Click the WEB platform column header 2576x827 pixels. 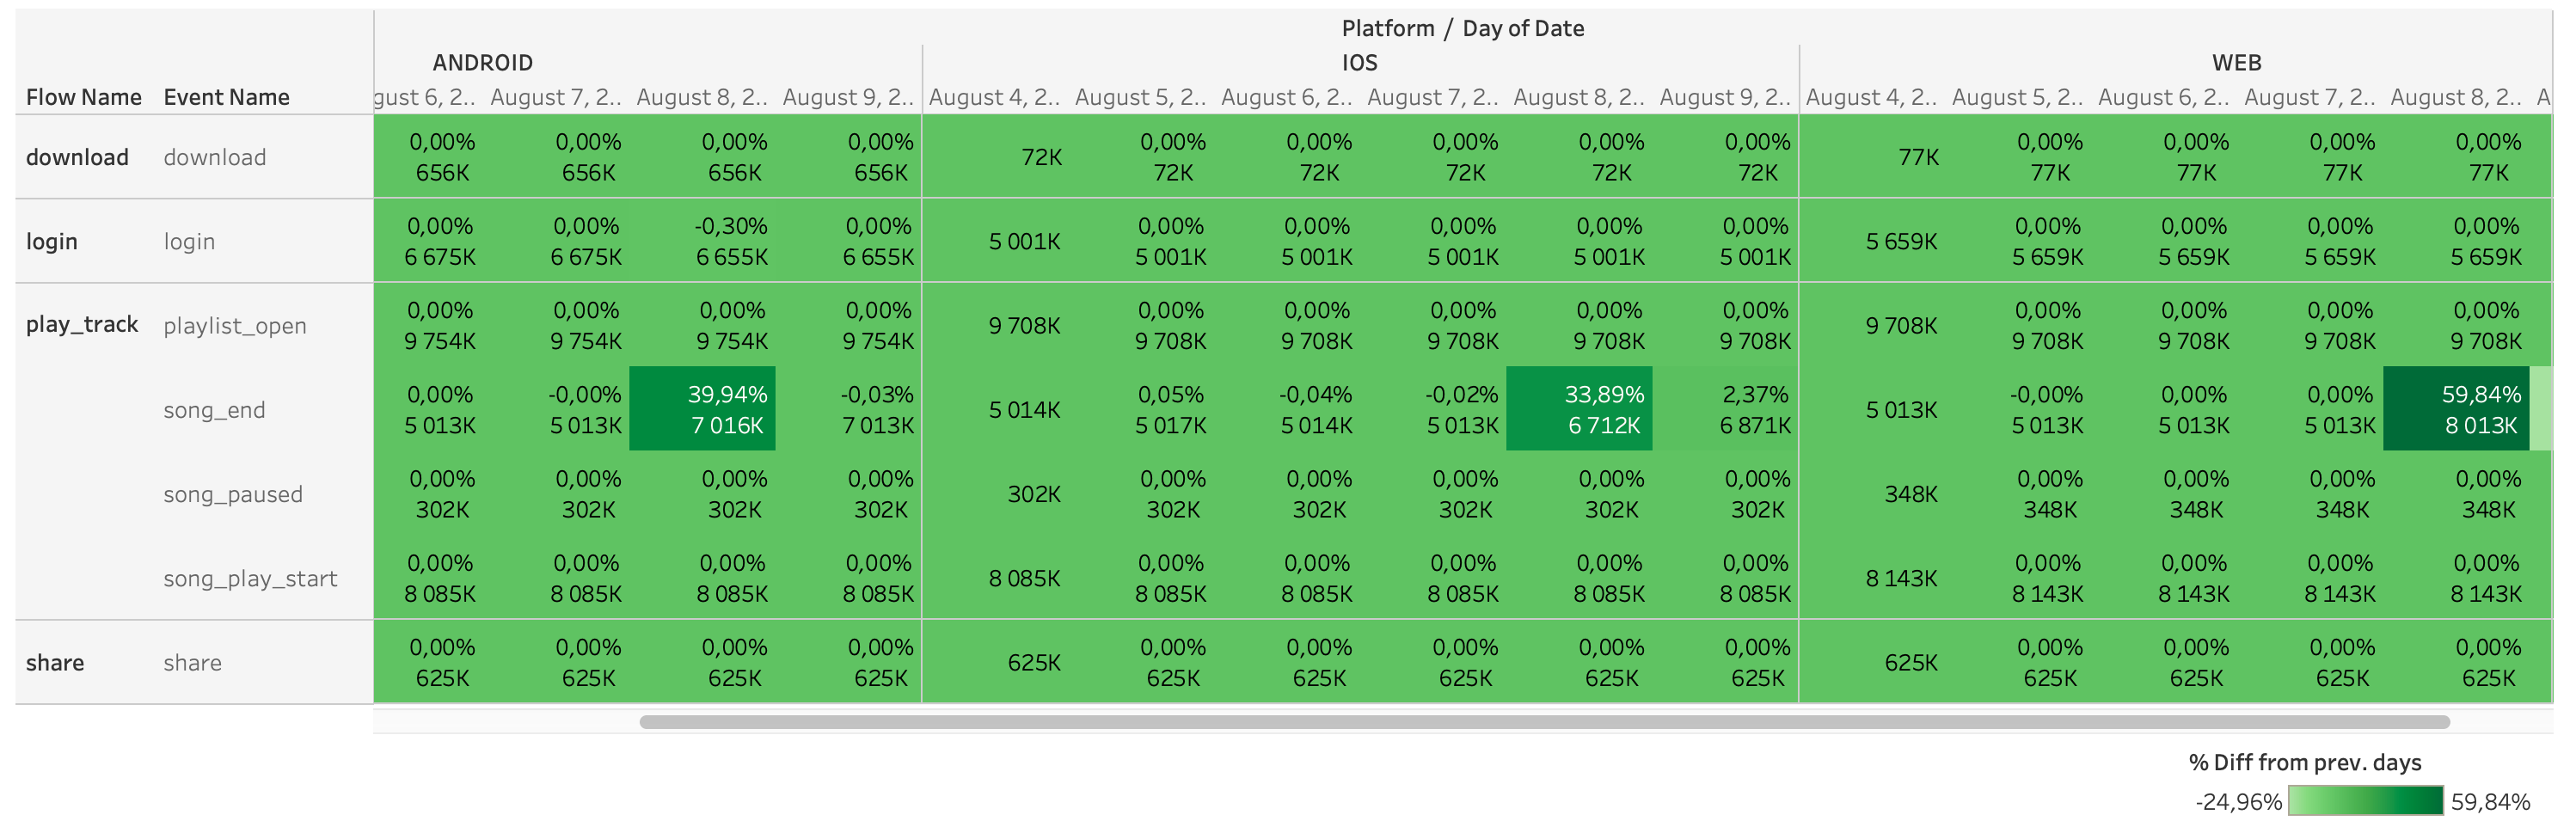pos(2236,63)
